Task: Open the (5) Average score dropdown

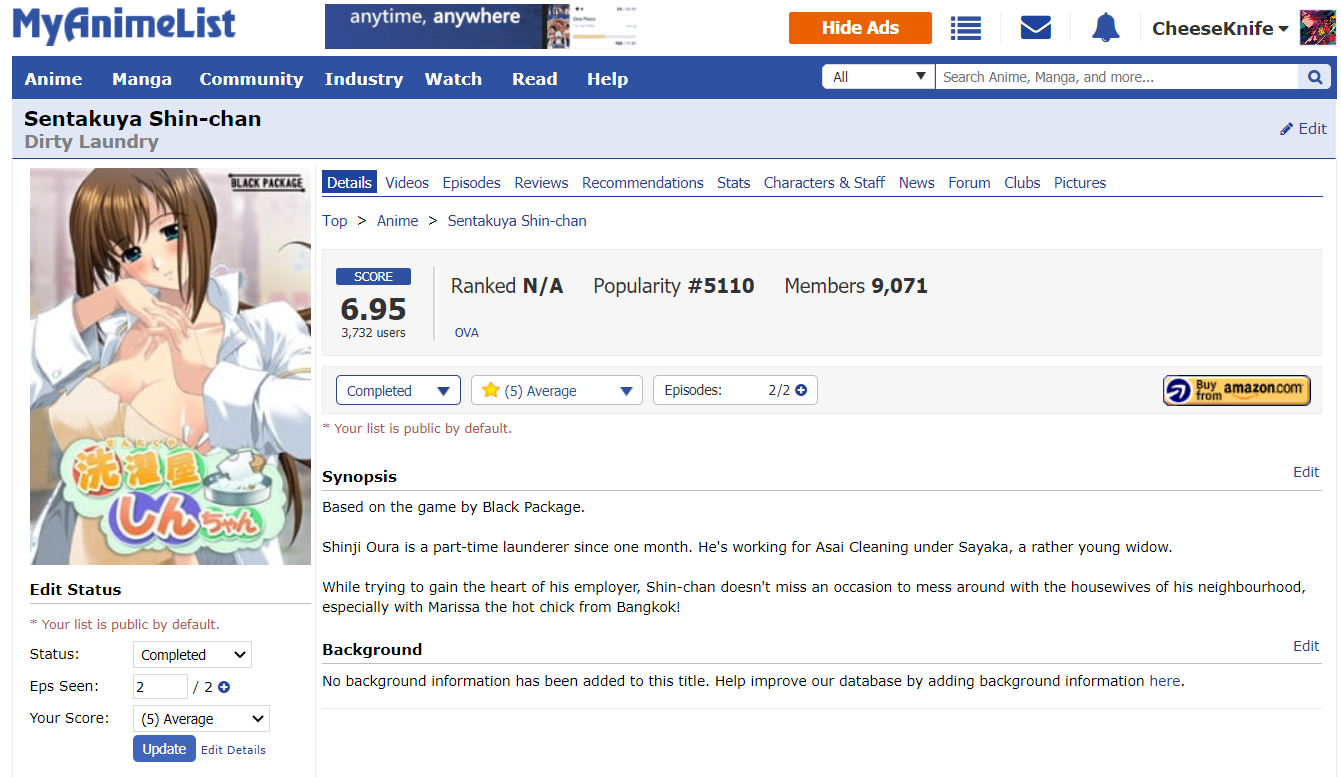Action: tap(556, 391)
